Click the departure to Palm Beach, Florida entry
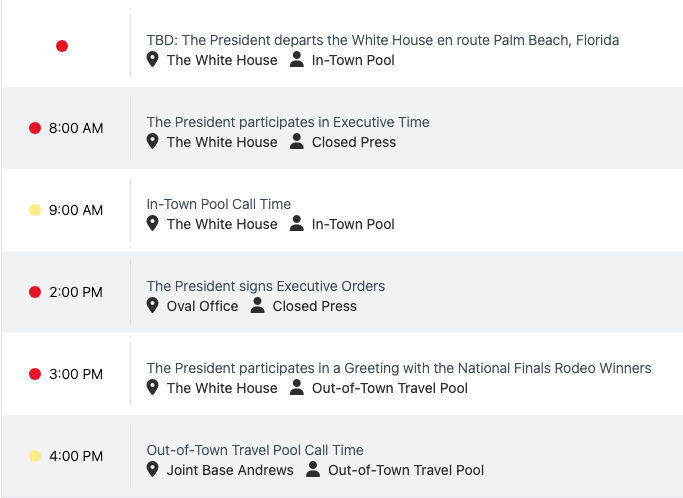Image resolution: width=683 pixels, height=498 pixels. tap(382, 40)
